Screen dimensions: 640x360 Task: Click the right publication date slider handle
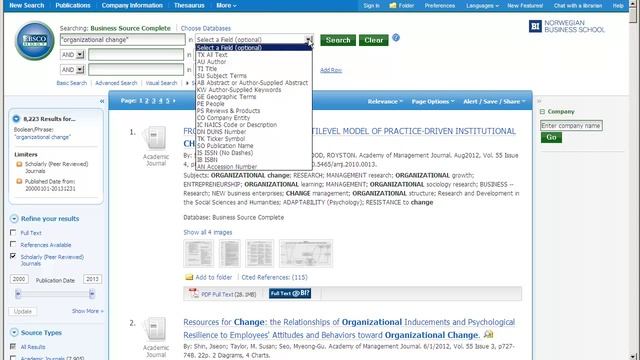point(92,293)
